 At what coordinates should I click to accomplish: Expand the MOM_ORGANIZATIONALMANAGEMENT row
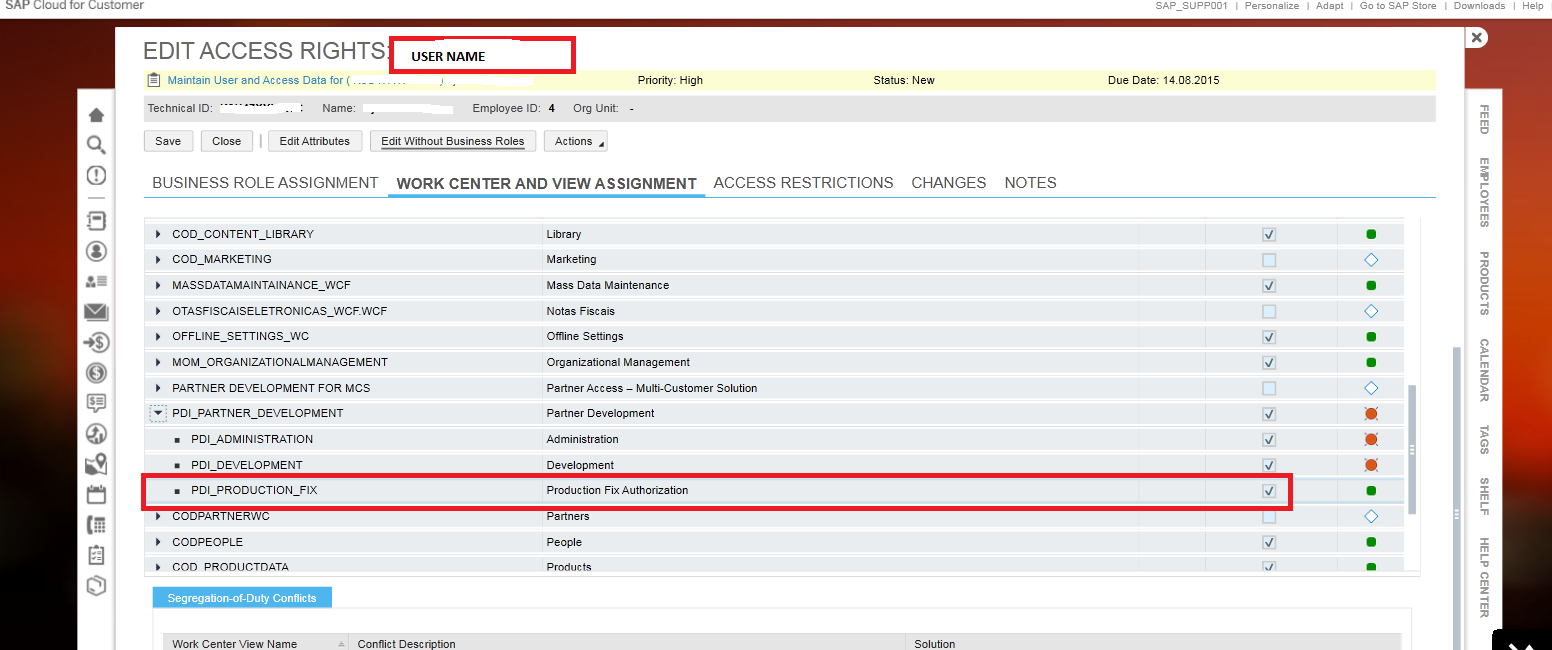click(158, 363)
